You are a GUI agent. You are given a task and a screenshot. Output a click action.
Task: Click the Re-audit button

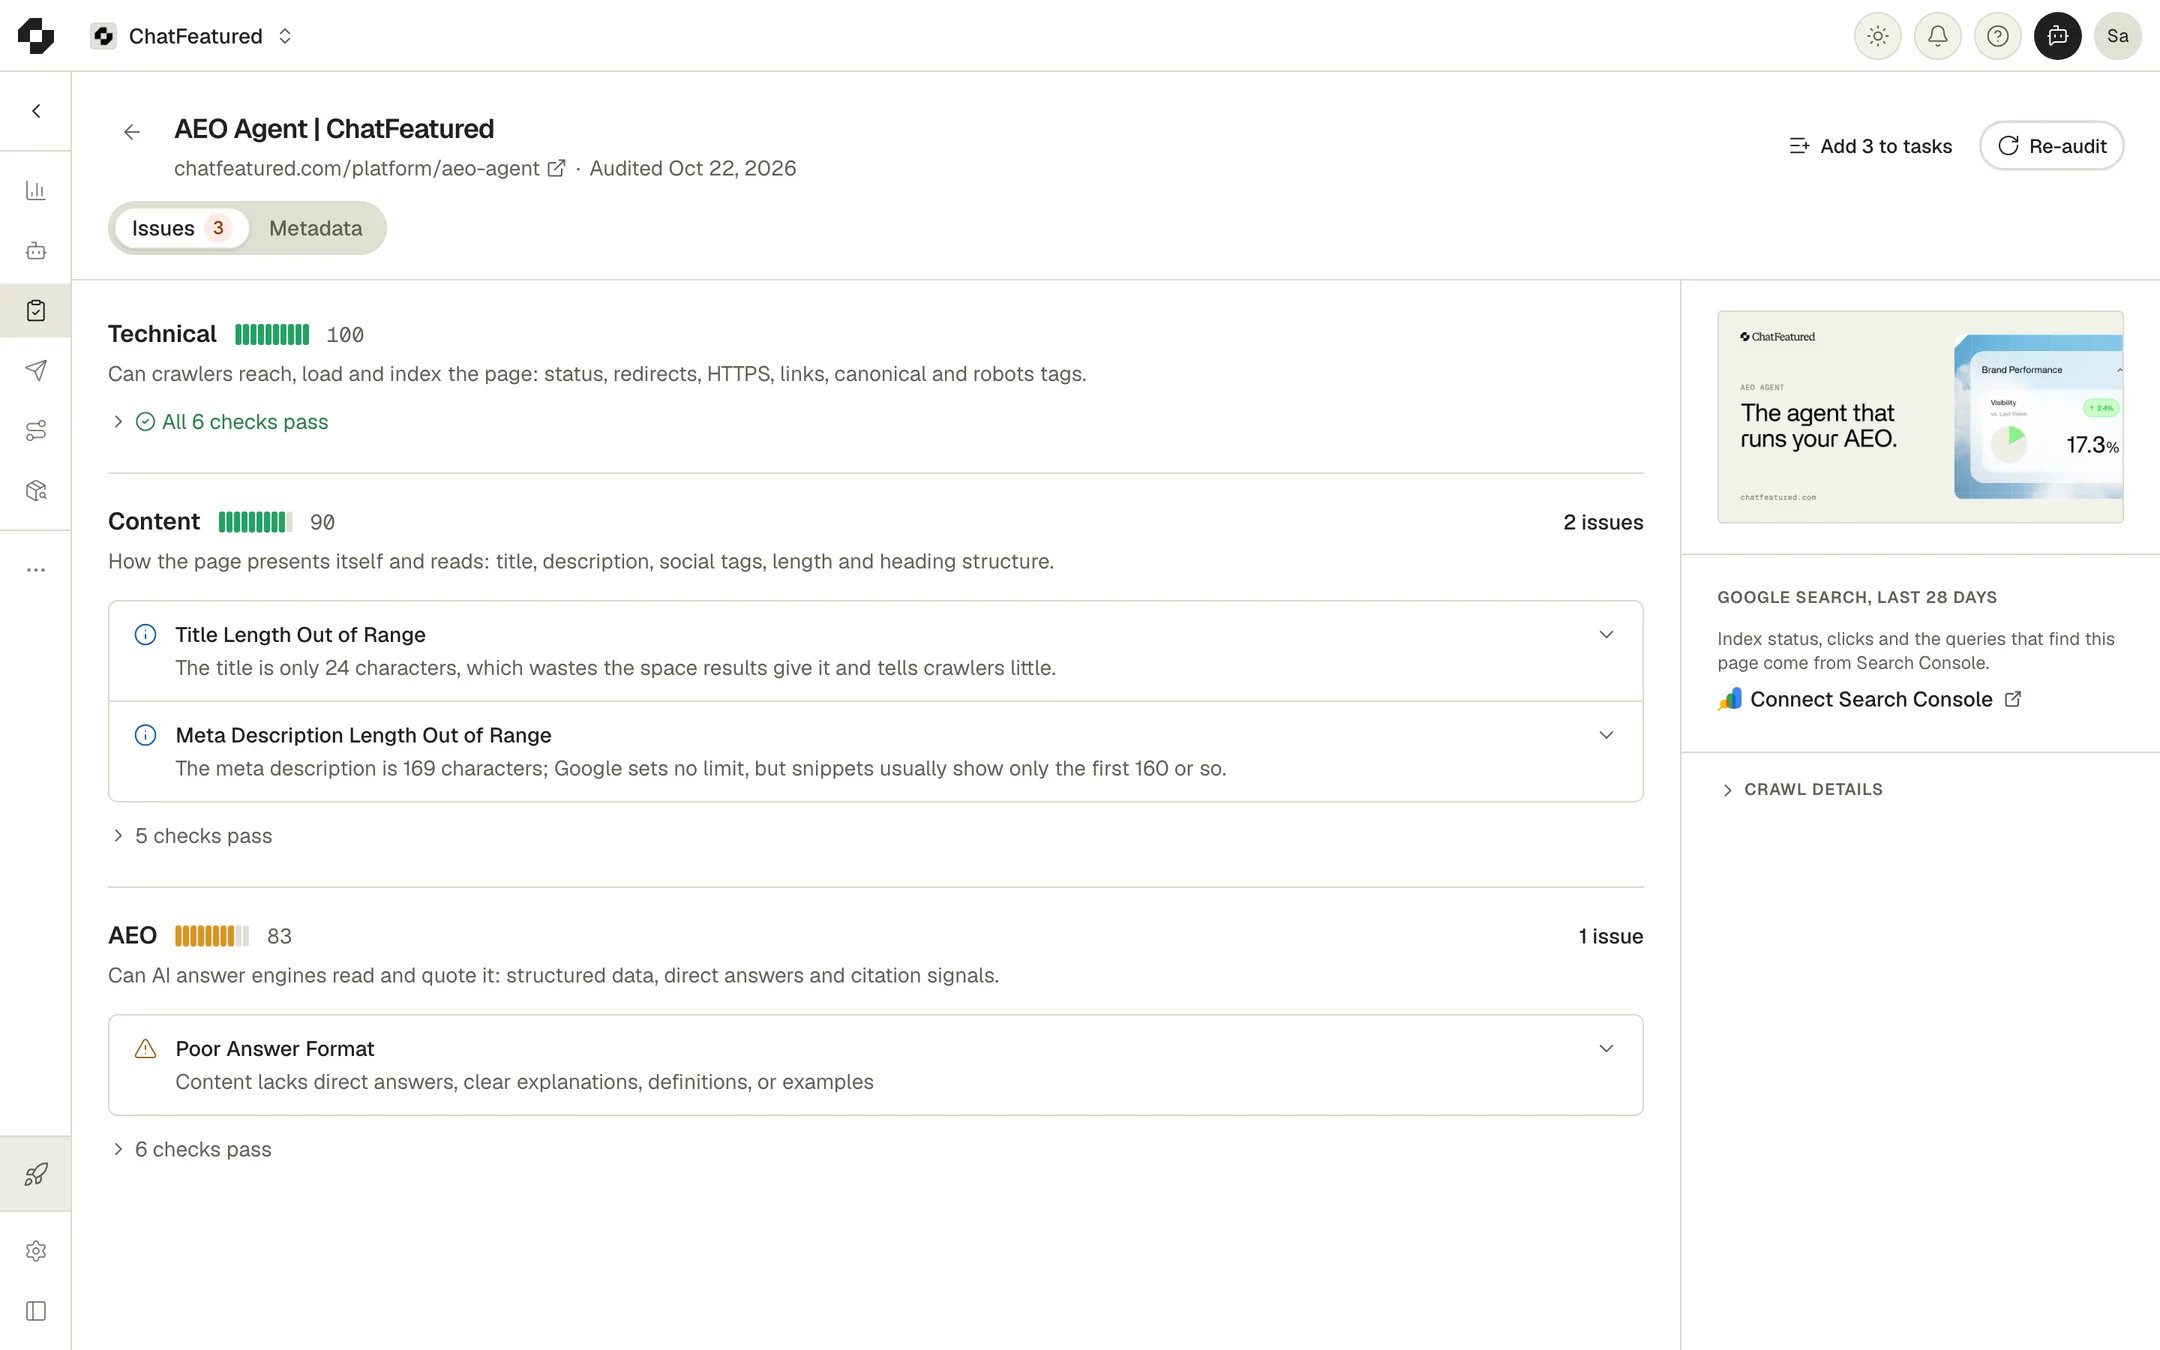click(x=2052, y=146)
